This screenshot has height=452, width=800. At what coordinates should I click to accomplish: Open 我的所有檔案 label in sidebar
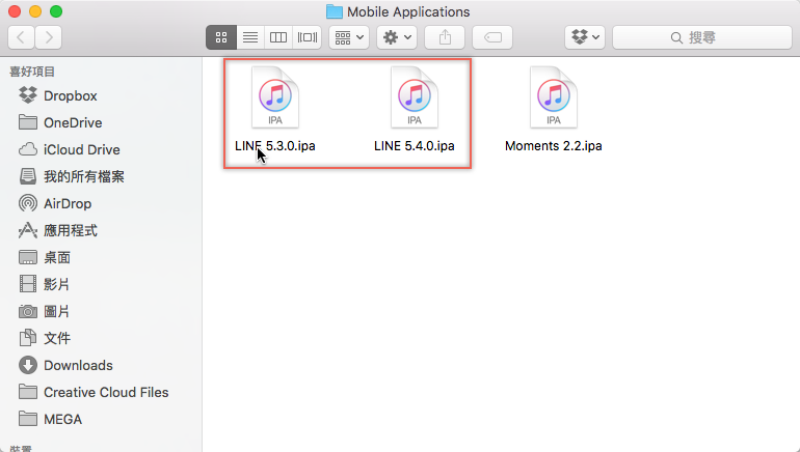tap(84, 177)
